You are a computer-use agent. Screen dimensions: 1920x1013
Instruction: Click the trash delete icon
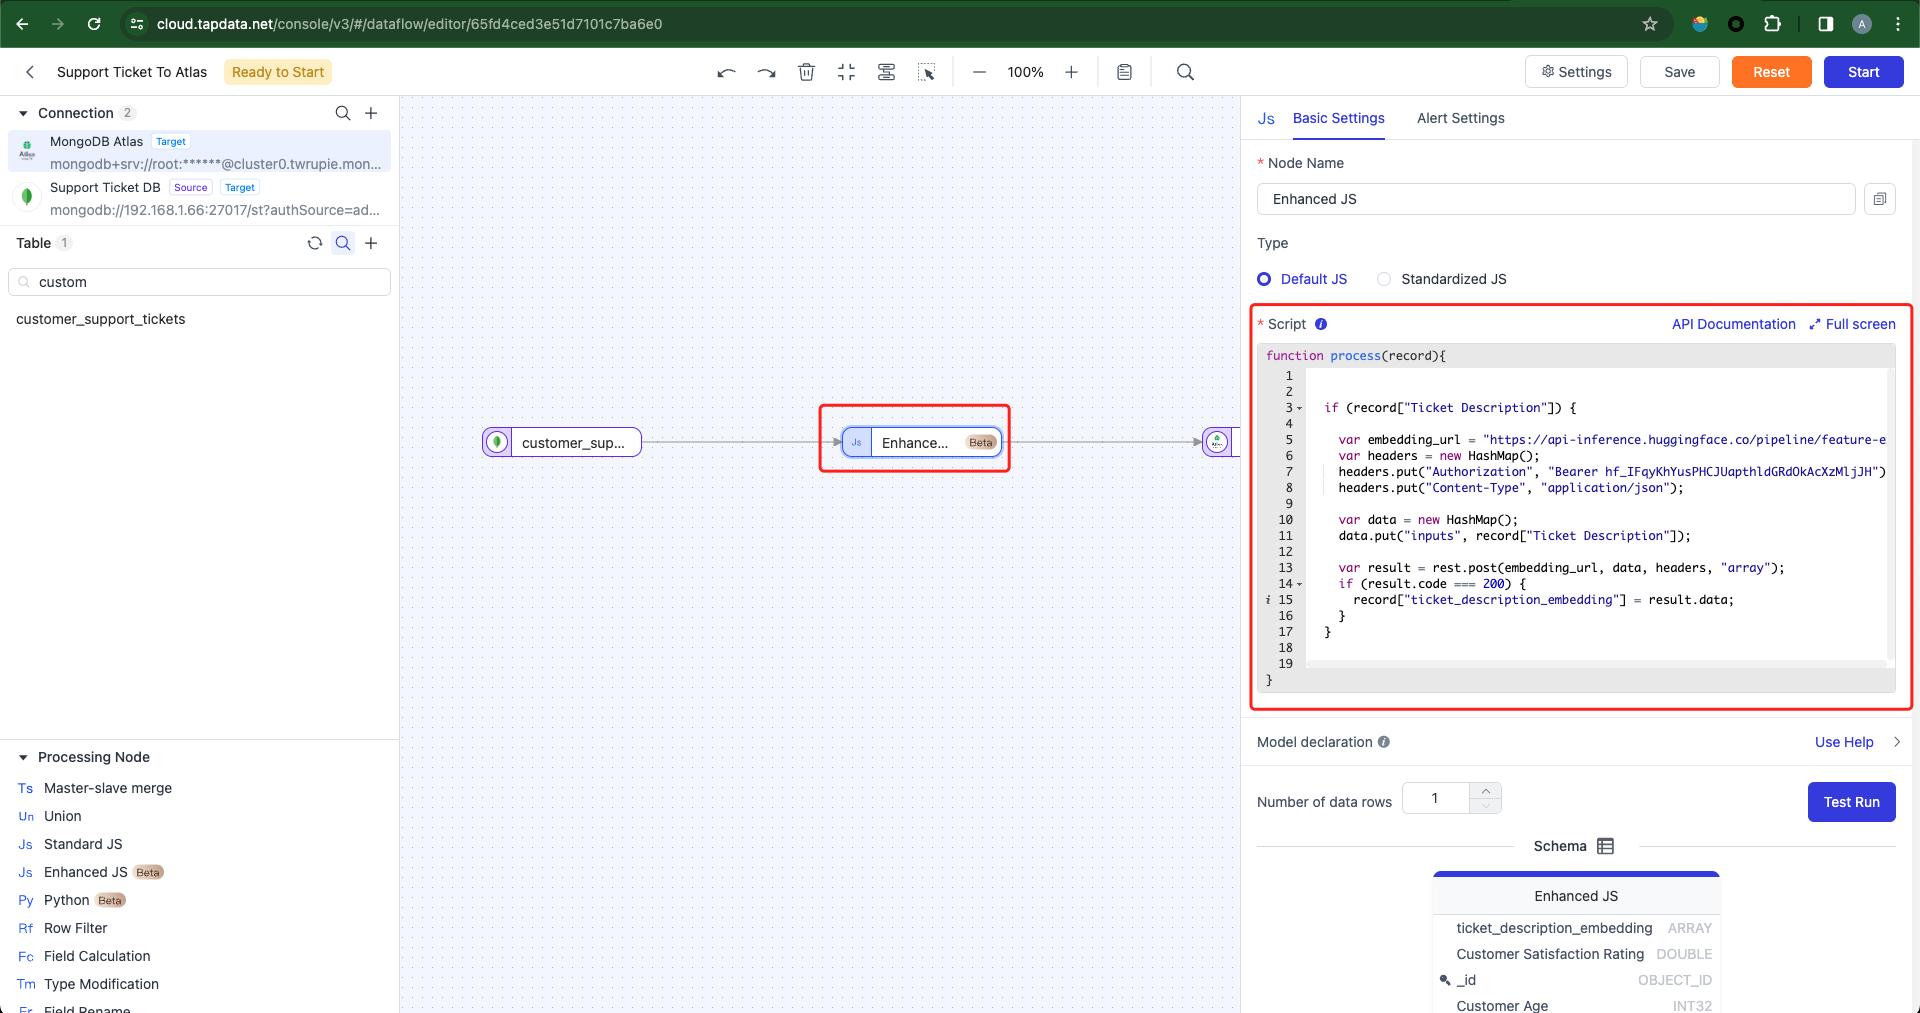pos(806,72)
